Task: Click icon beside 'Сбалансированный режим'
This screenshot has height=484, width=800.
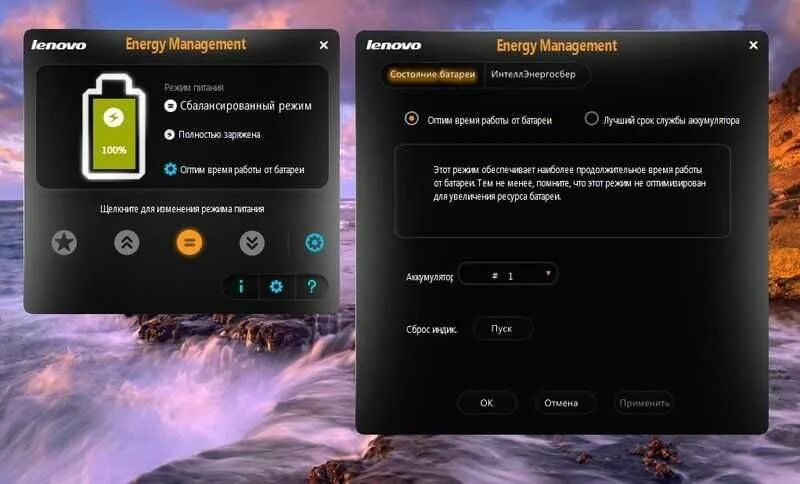Action: 170,106
